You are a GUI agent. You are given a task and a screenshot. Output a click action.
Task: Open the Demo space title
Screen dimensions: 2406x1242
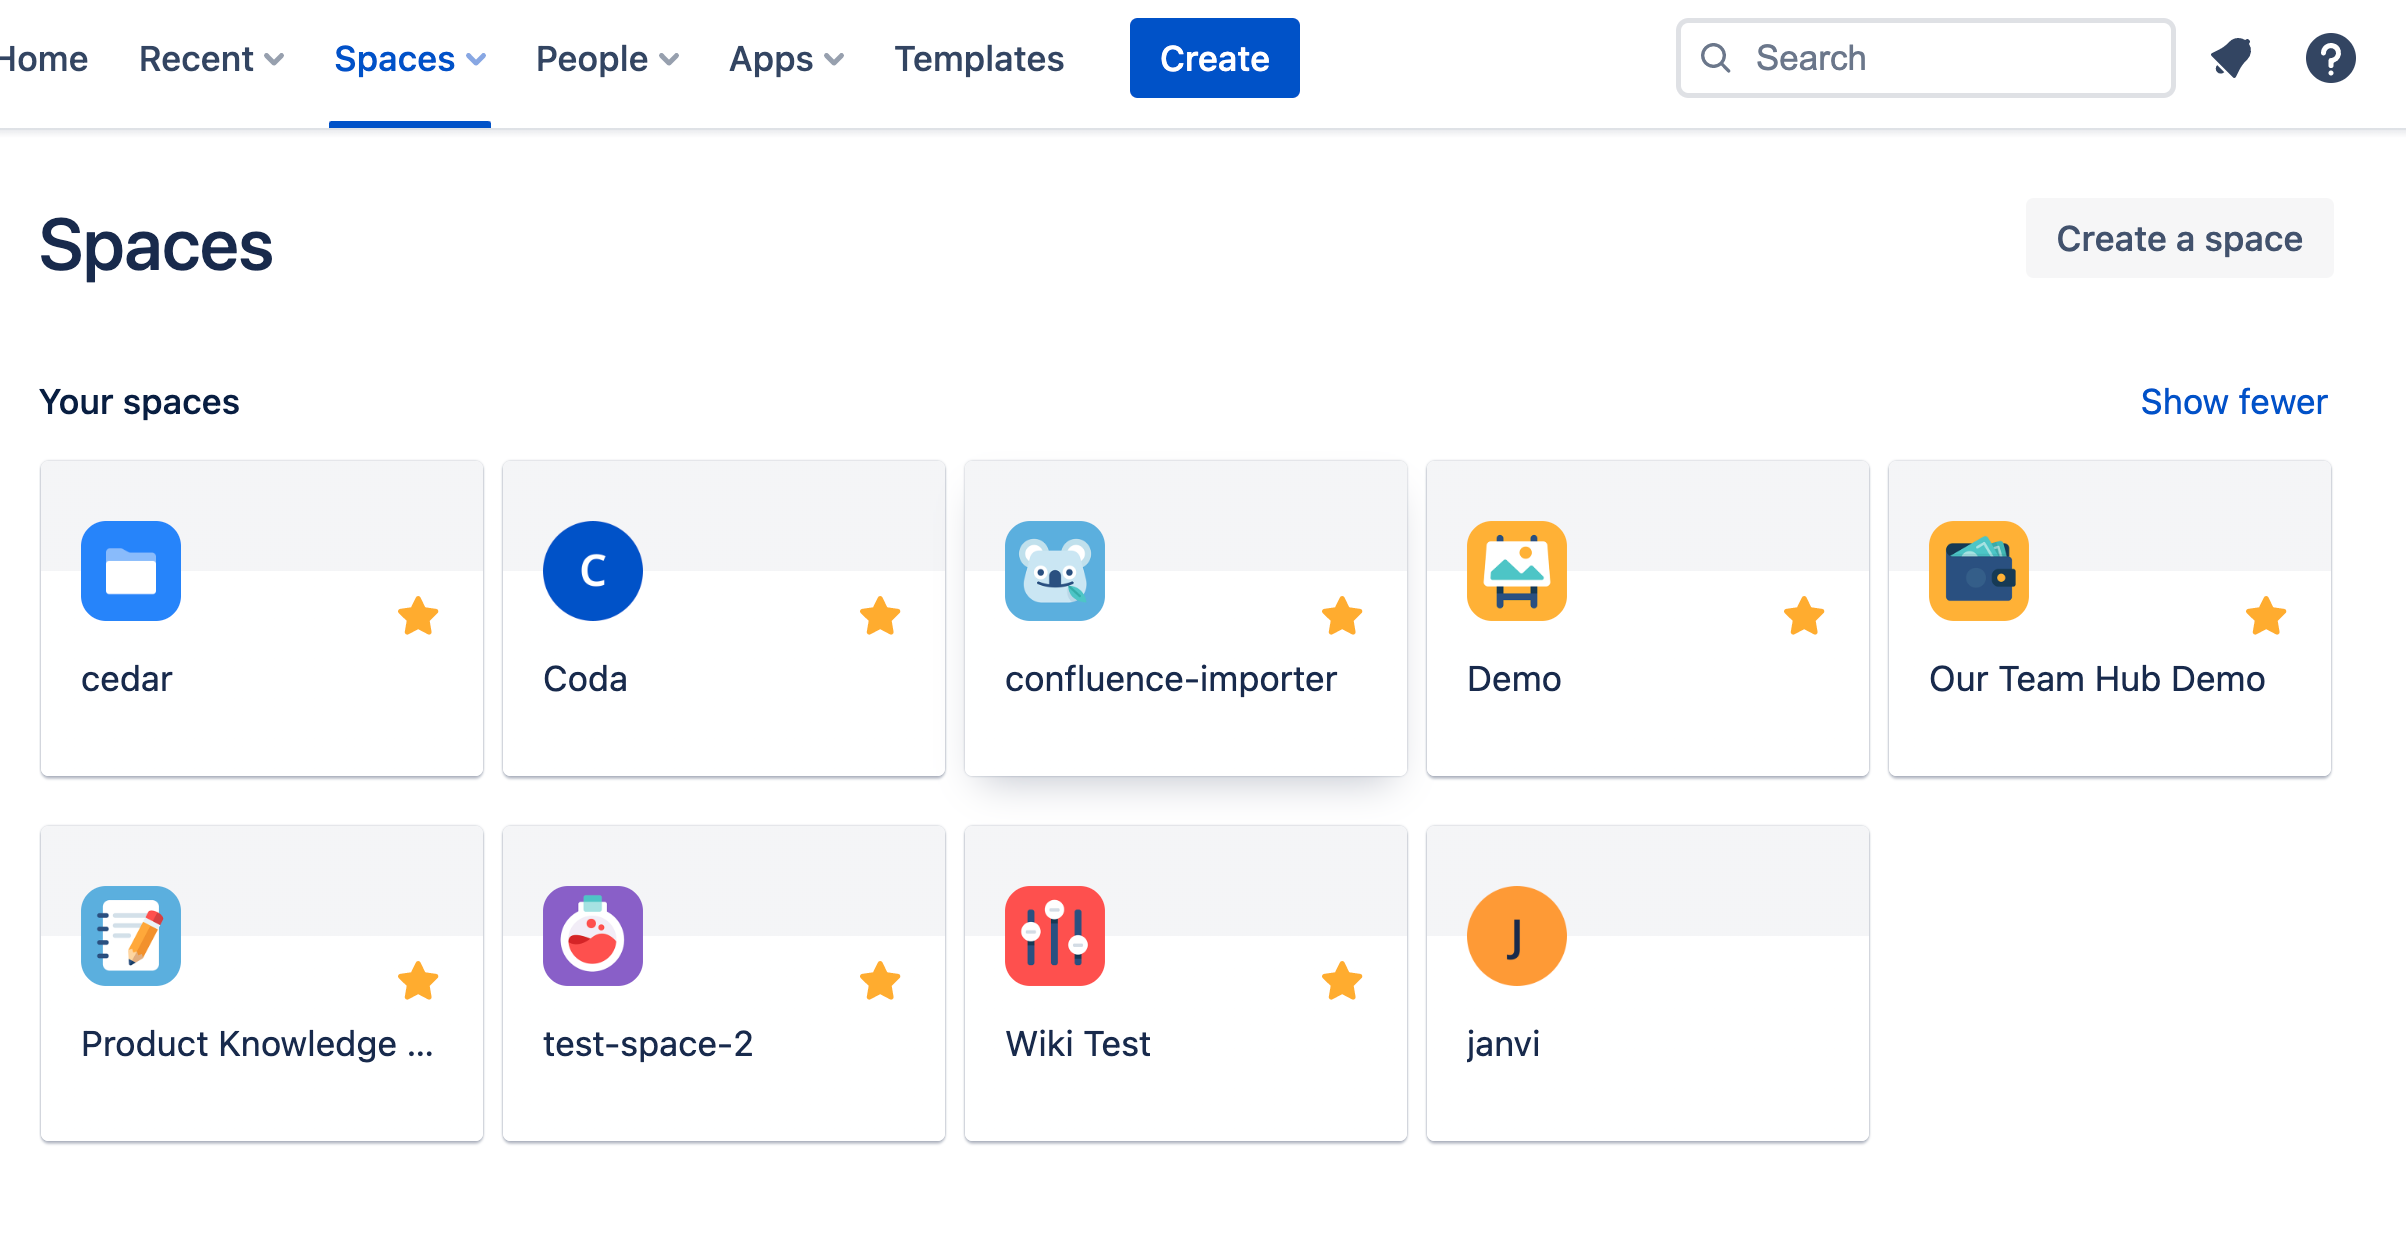pyautogui.click(x=1514, y=679)
